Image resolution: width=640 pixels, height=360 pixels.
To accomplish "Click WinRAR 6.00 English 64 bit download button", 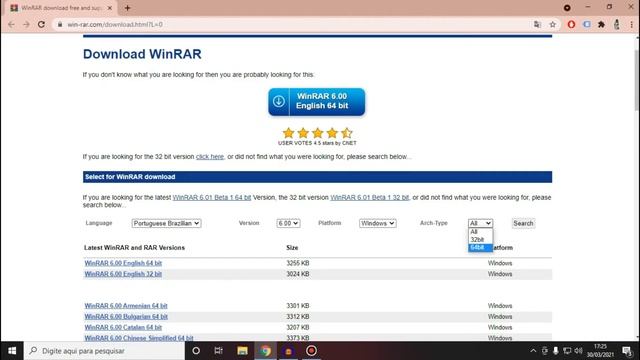I will tap(316, 102).
